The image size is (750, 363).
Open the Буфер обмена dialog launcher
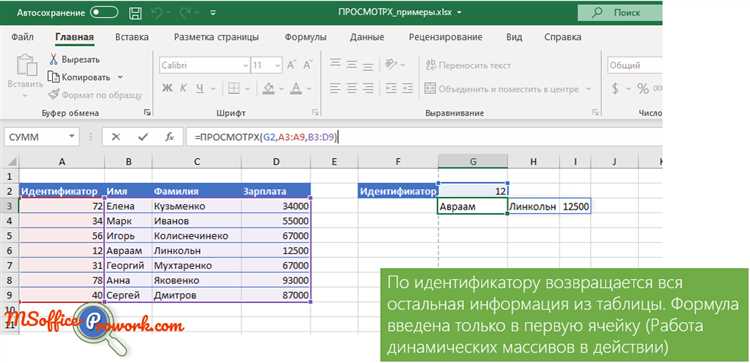[147, 112]
